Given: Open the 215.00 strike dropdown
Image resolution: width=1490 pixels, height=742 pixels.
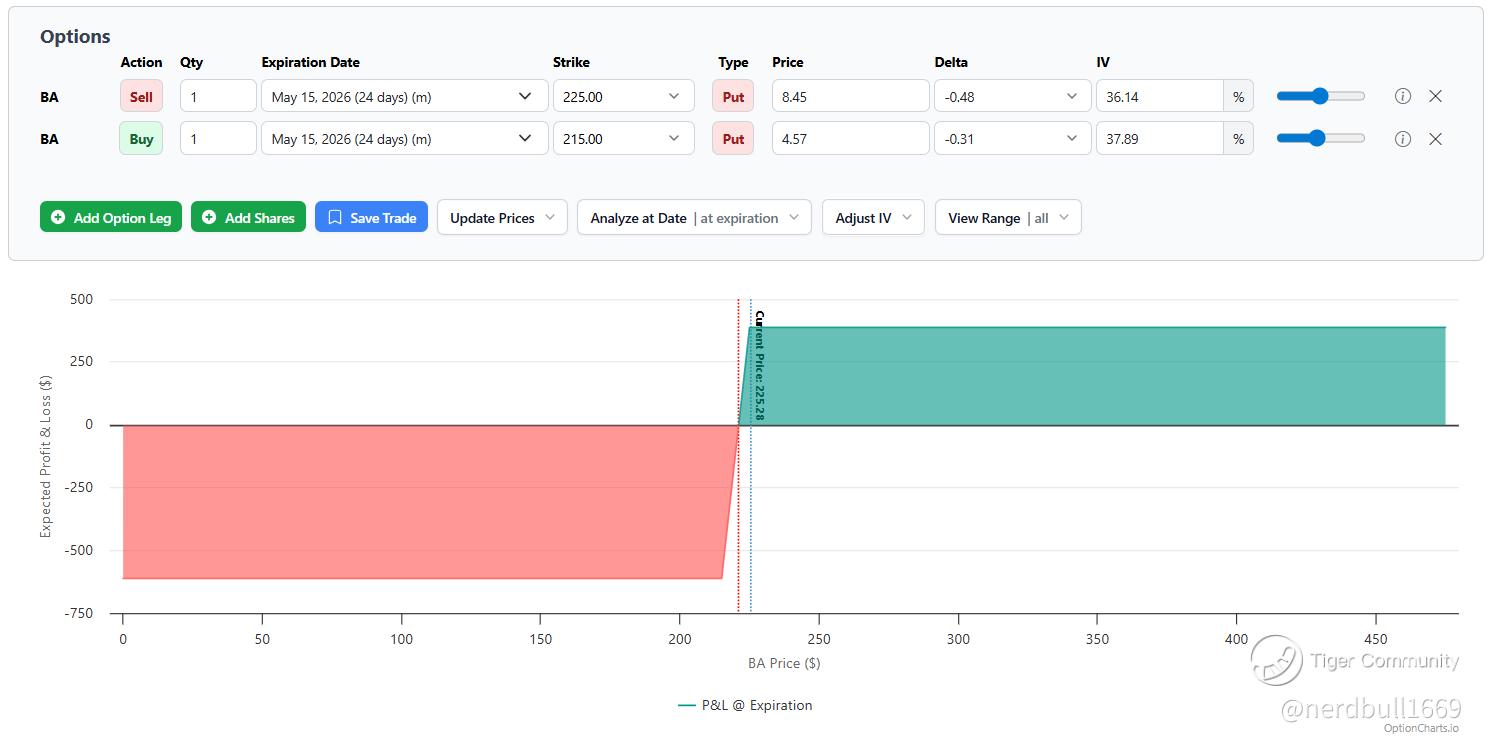Looking at the screenshot, I should (623, 139).
